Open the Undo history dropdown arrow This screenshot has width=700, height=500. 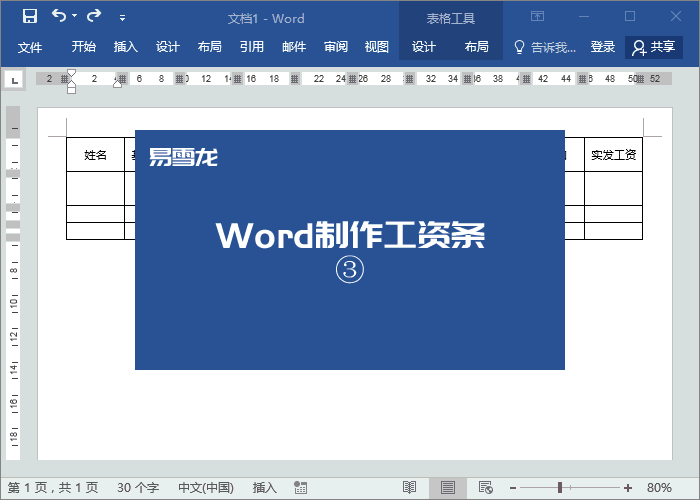click(74, 16)
